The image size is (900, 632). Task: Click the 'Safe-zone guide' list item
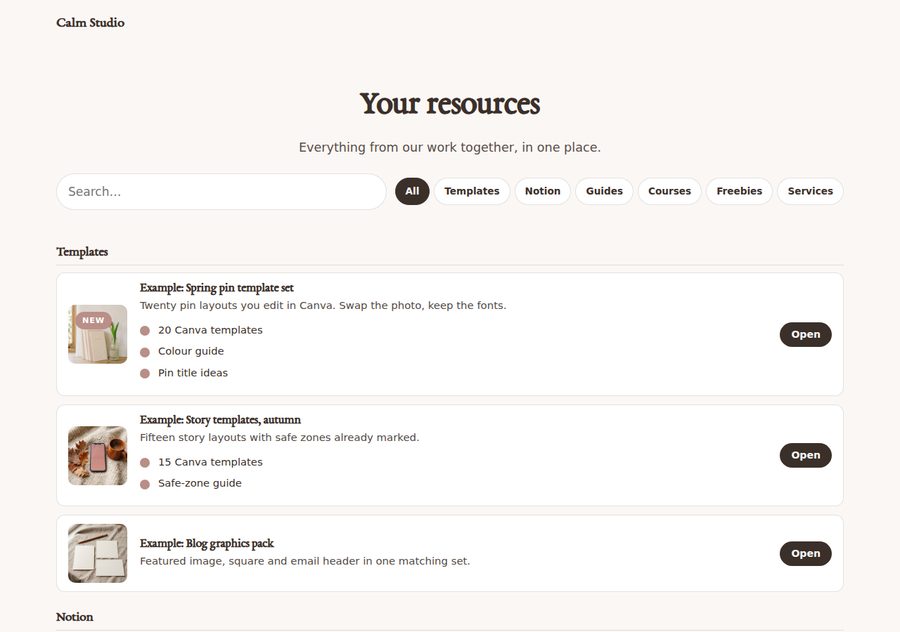pos(191,483)
